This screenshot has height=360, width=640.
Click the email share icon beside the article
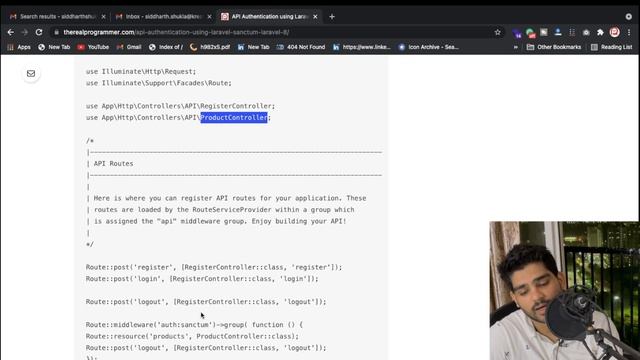(31, 73)
